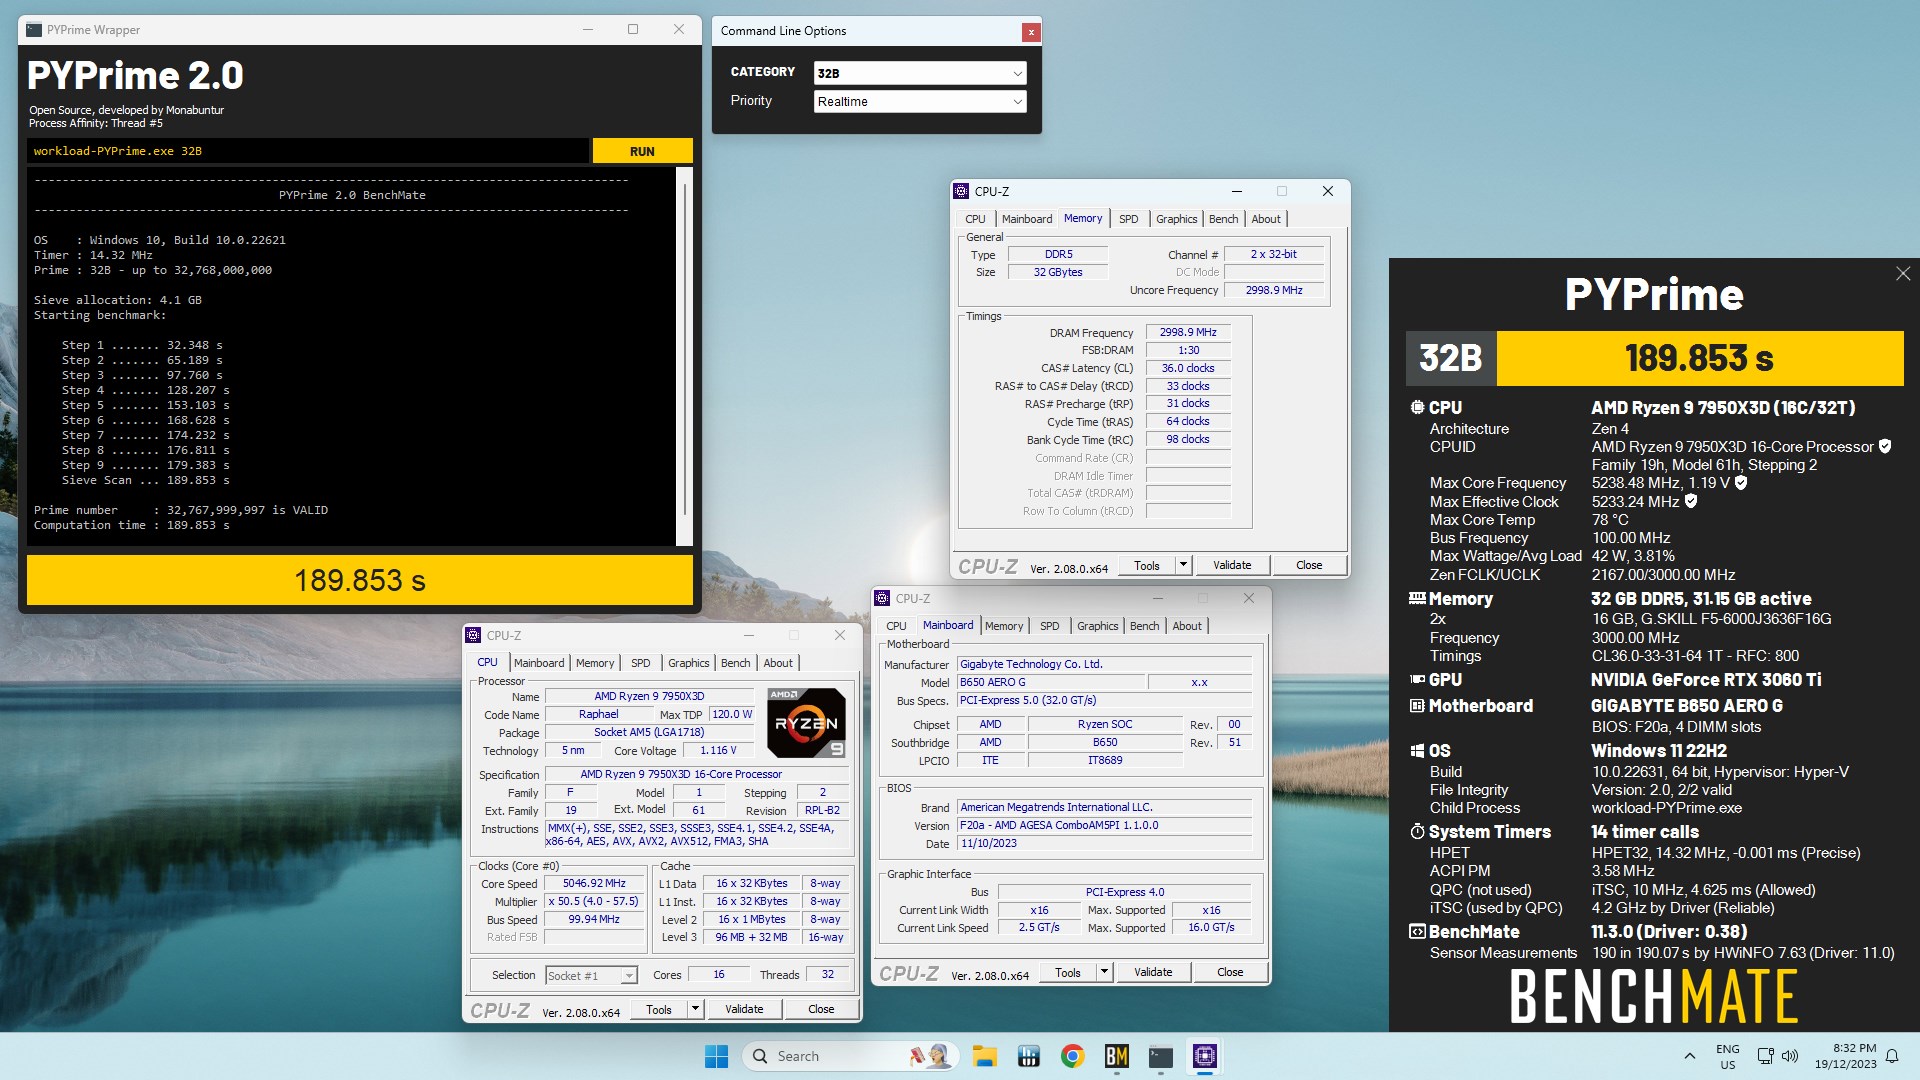Open File Explorer from taskbar

coord(984,1056)
